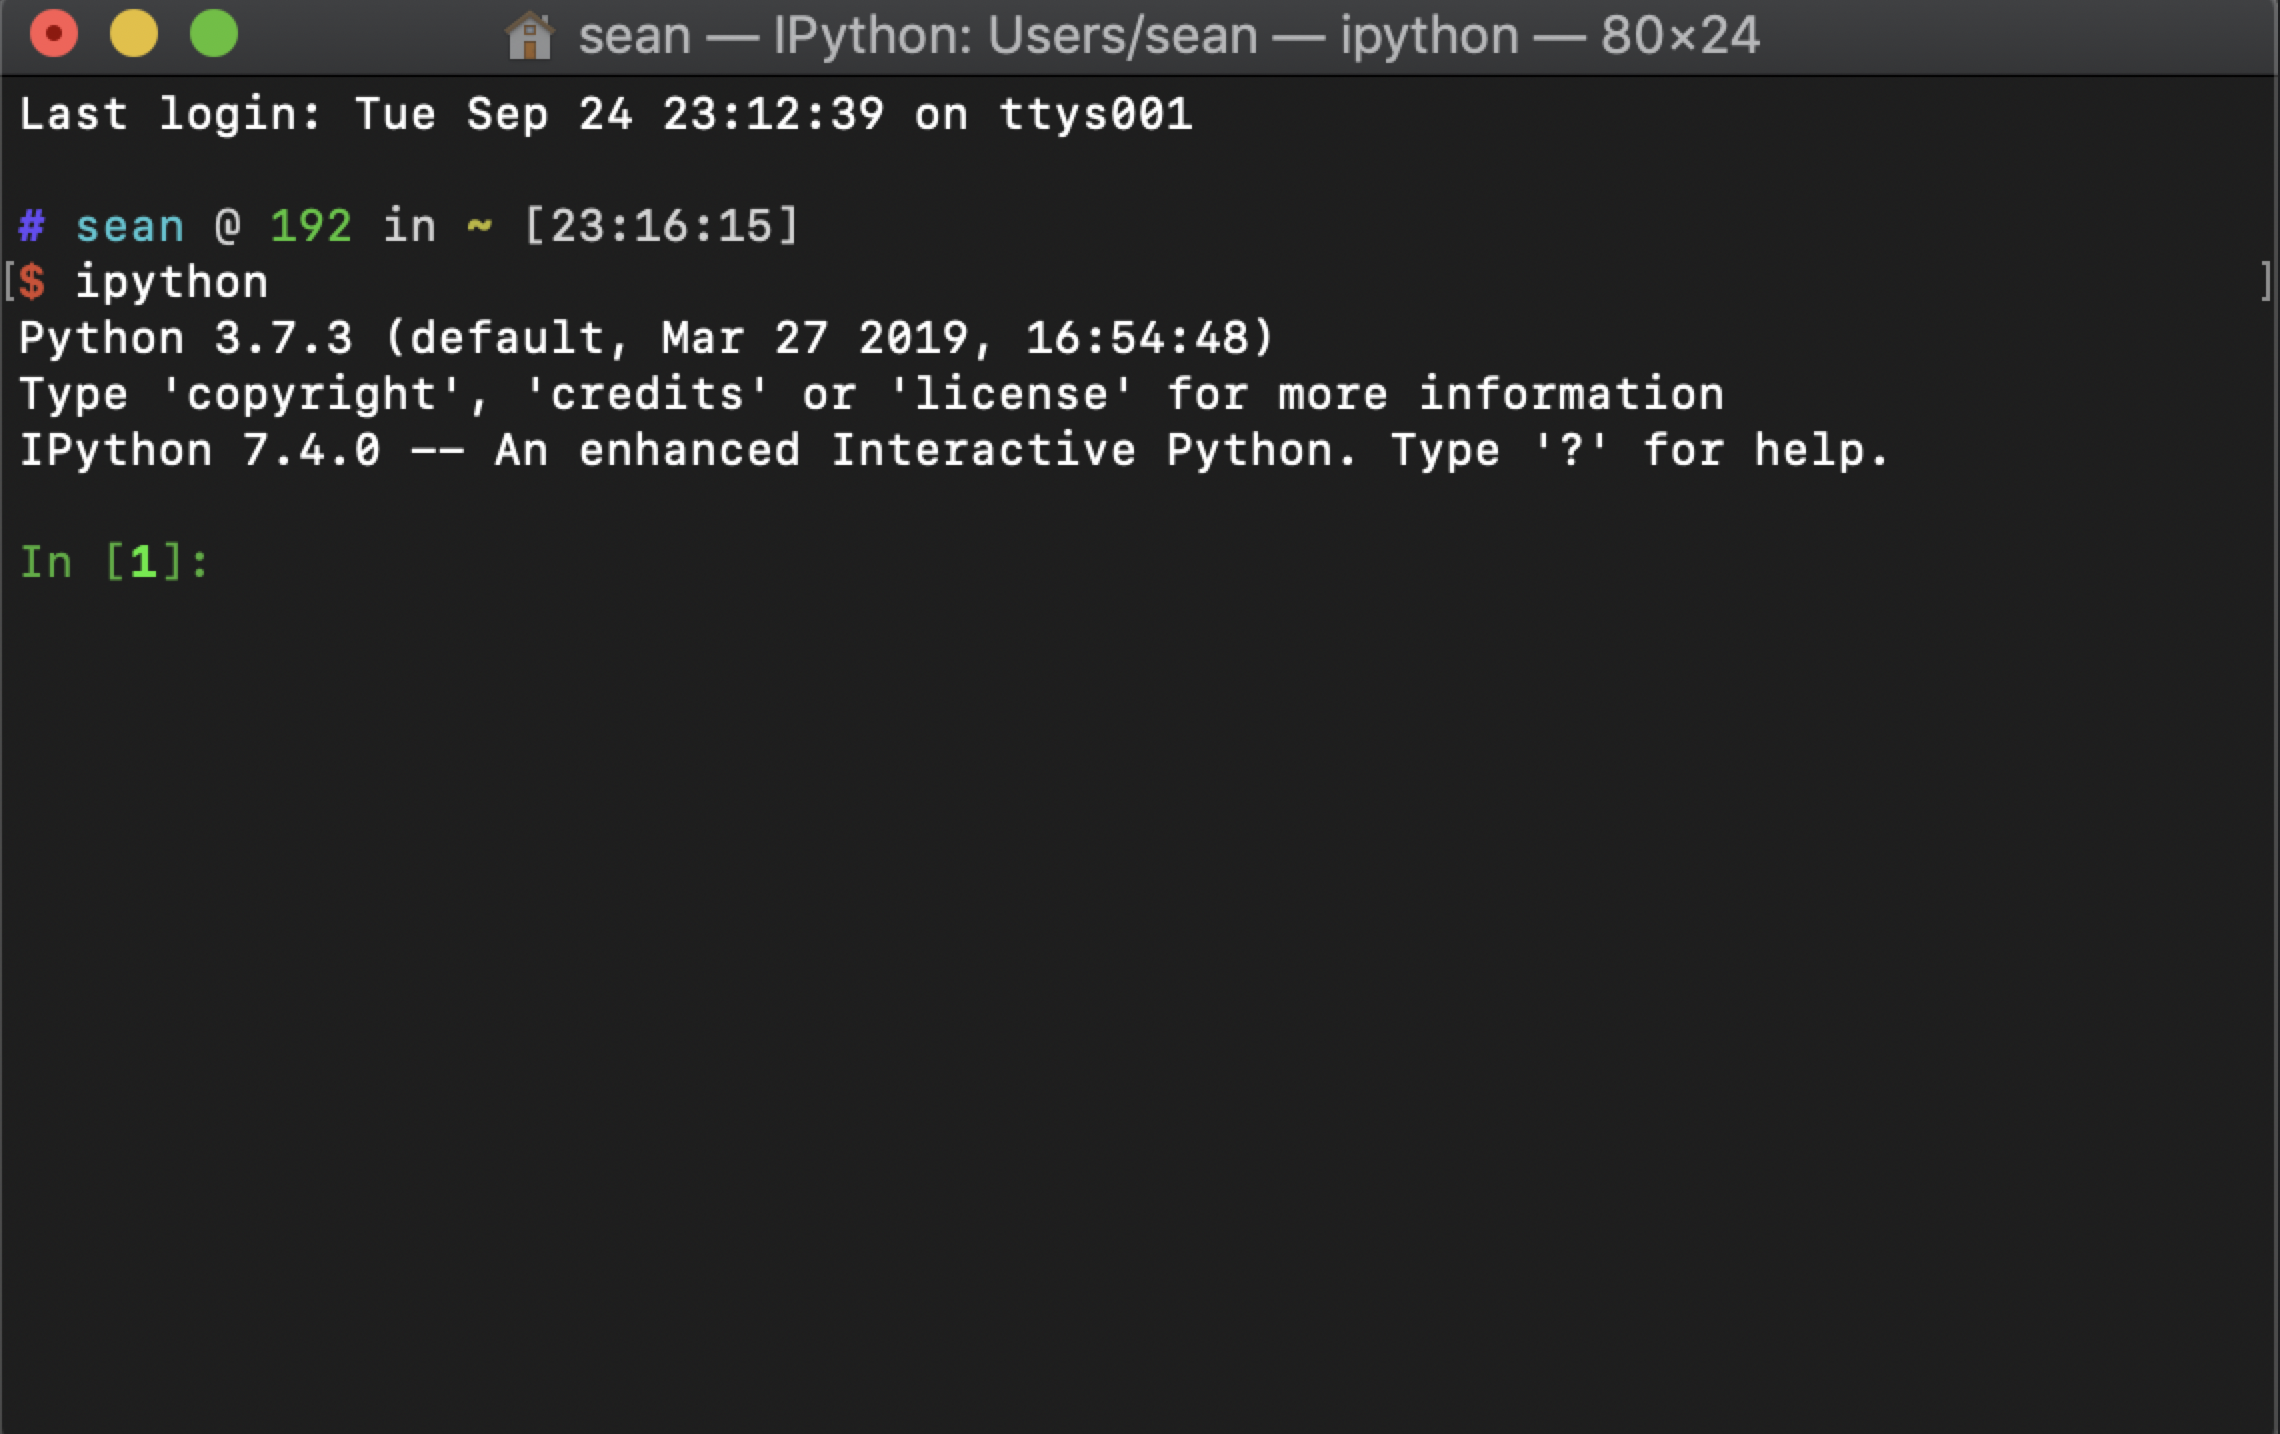Image resolution: width=2280 pixels, height=1434 pixels.
Task: Click the word 'copyright' in the banner
Action: pos(312,395)
